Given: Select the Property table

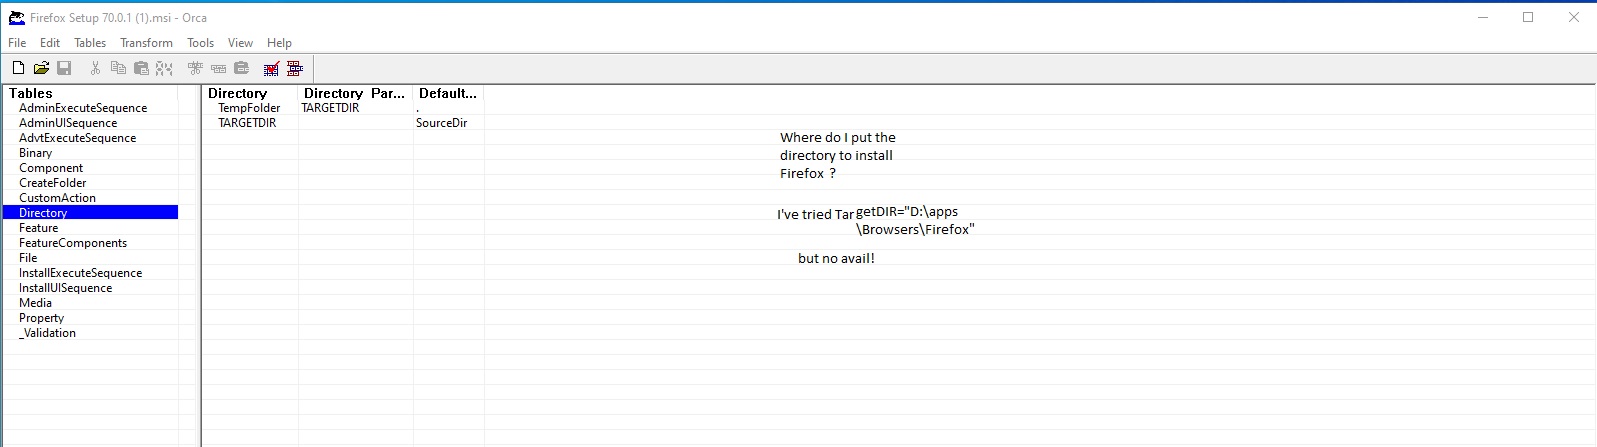Looking at the screenshot, I should 41,318.
